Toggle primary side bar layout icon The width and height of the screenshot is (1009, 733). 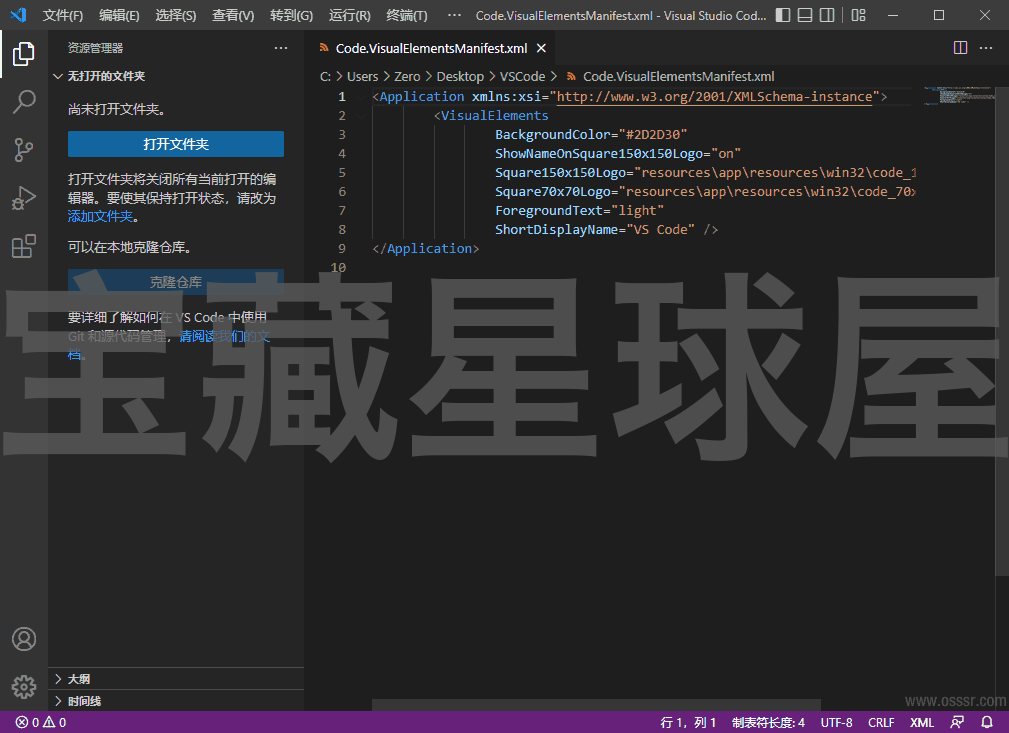[x=782, y=15]
